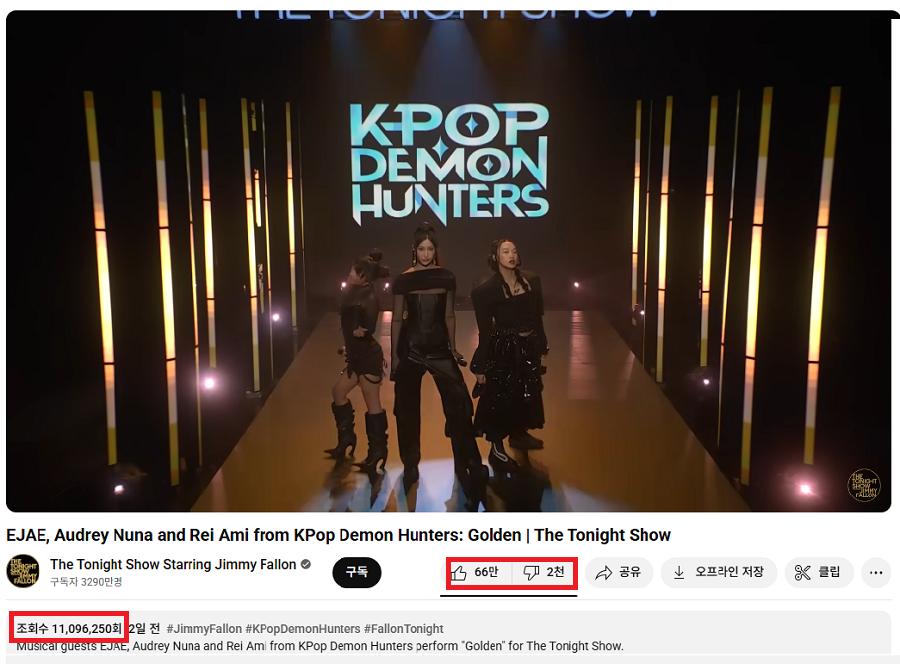Click the verified checkmark badge

pyautogui.click(x=306, y=564)
